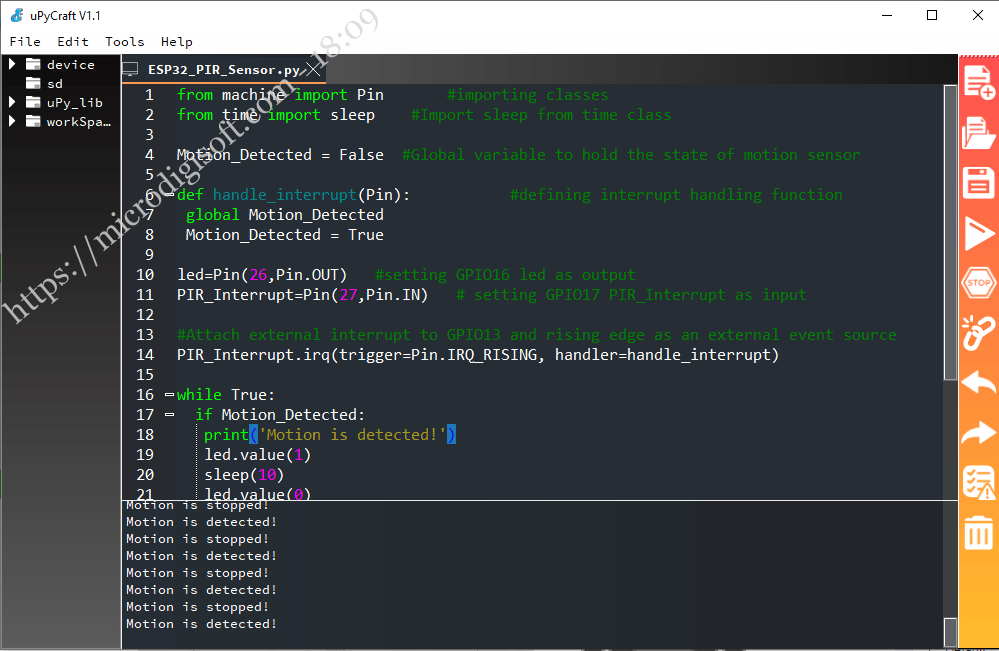
Task: Save the current script
Action: click(x=978, y=182)
